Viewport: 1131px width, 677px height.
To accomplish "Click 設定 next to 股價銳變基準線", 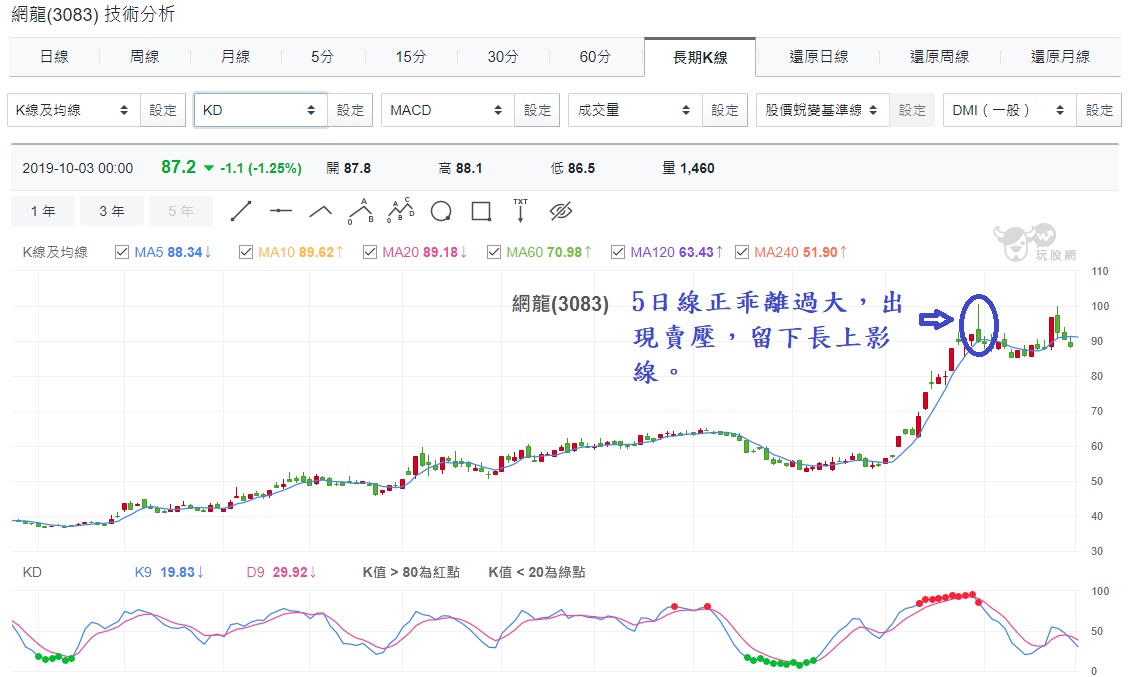I will [912, 110].
